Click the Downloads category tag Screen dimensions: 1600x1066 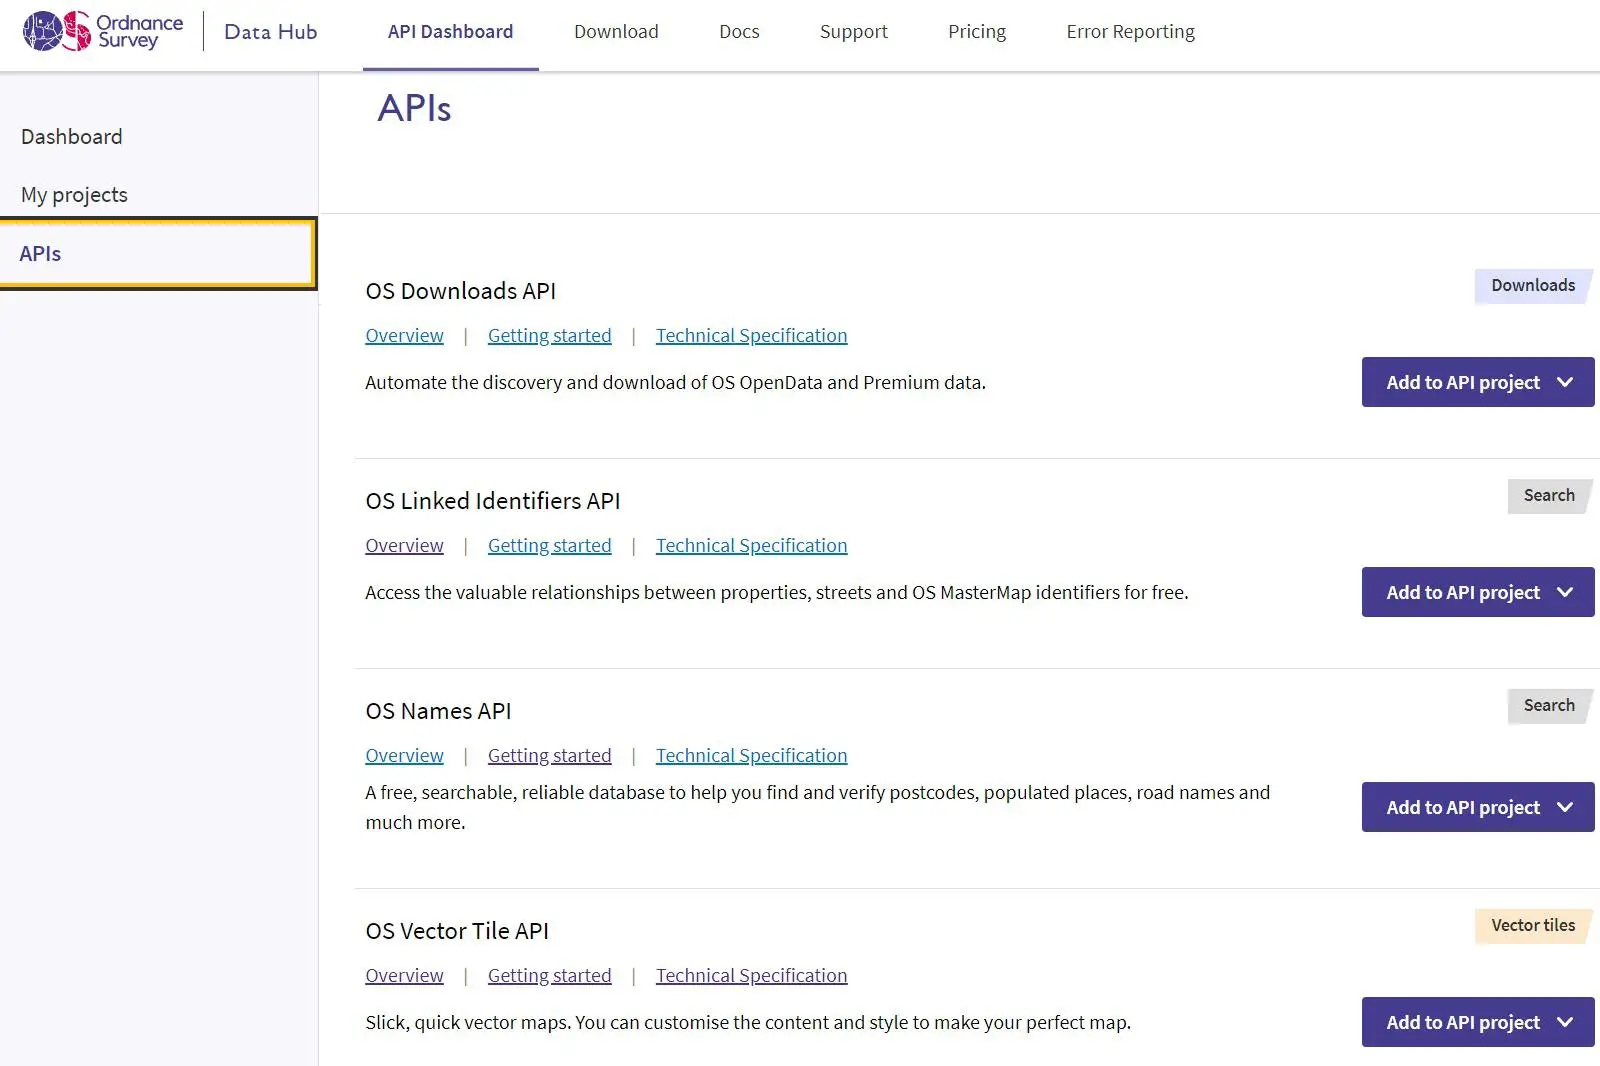(1533, 286)
